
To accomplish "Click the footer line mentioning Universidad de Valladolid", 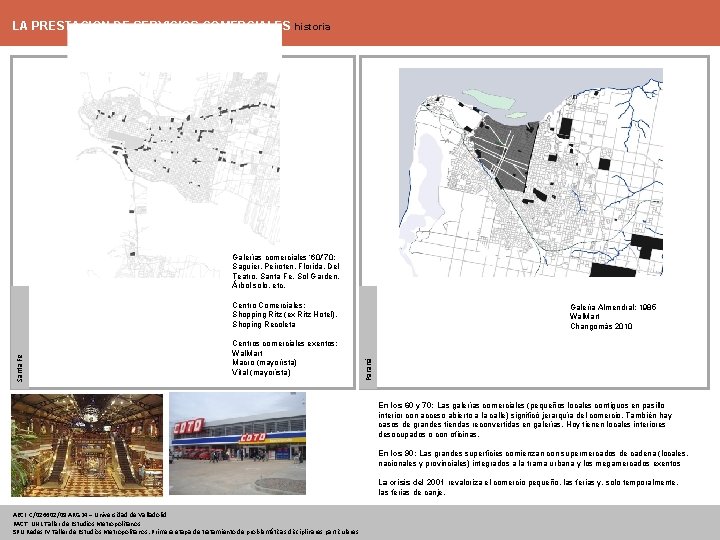I will [90, 515].
